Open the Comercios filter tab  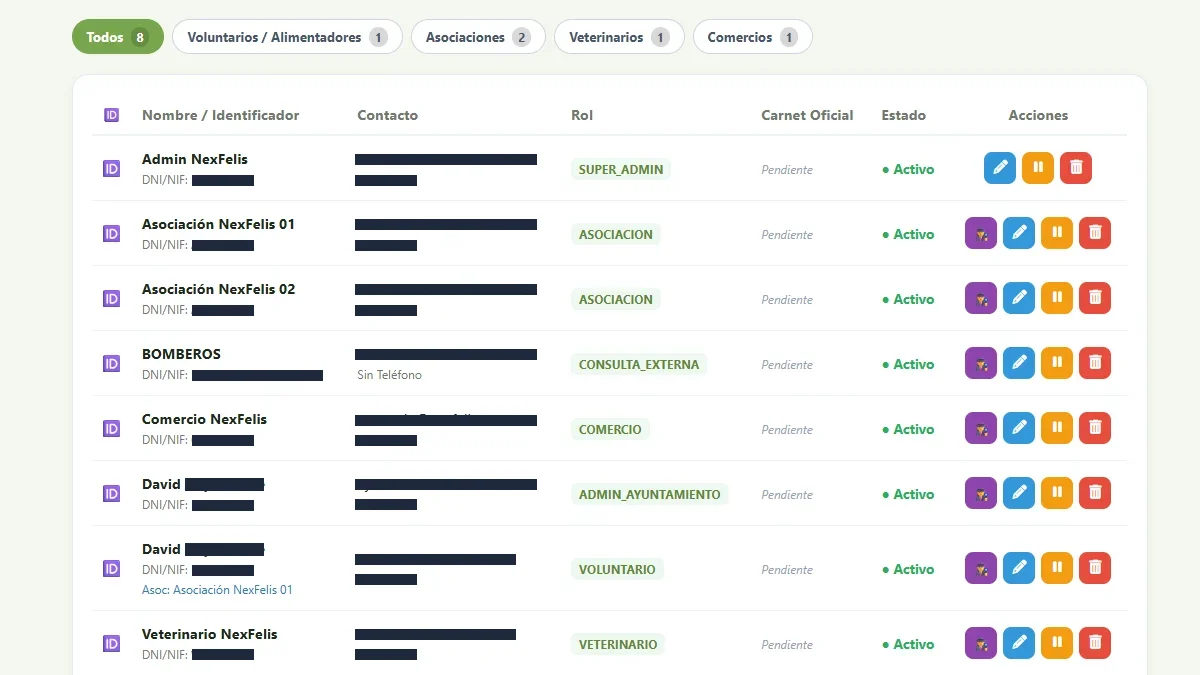coord(753,37)
